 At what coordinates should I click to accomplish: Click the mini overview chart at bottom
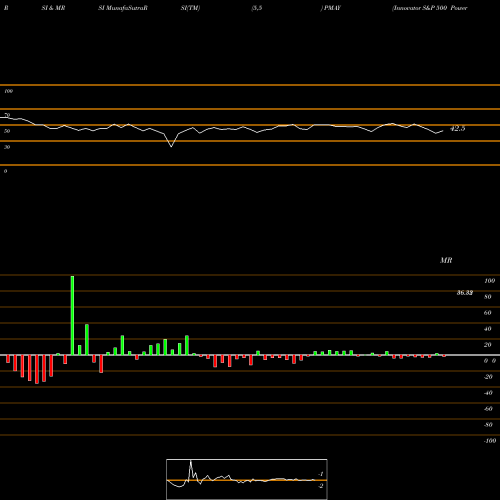(247, 479)
